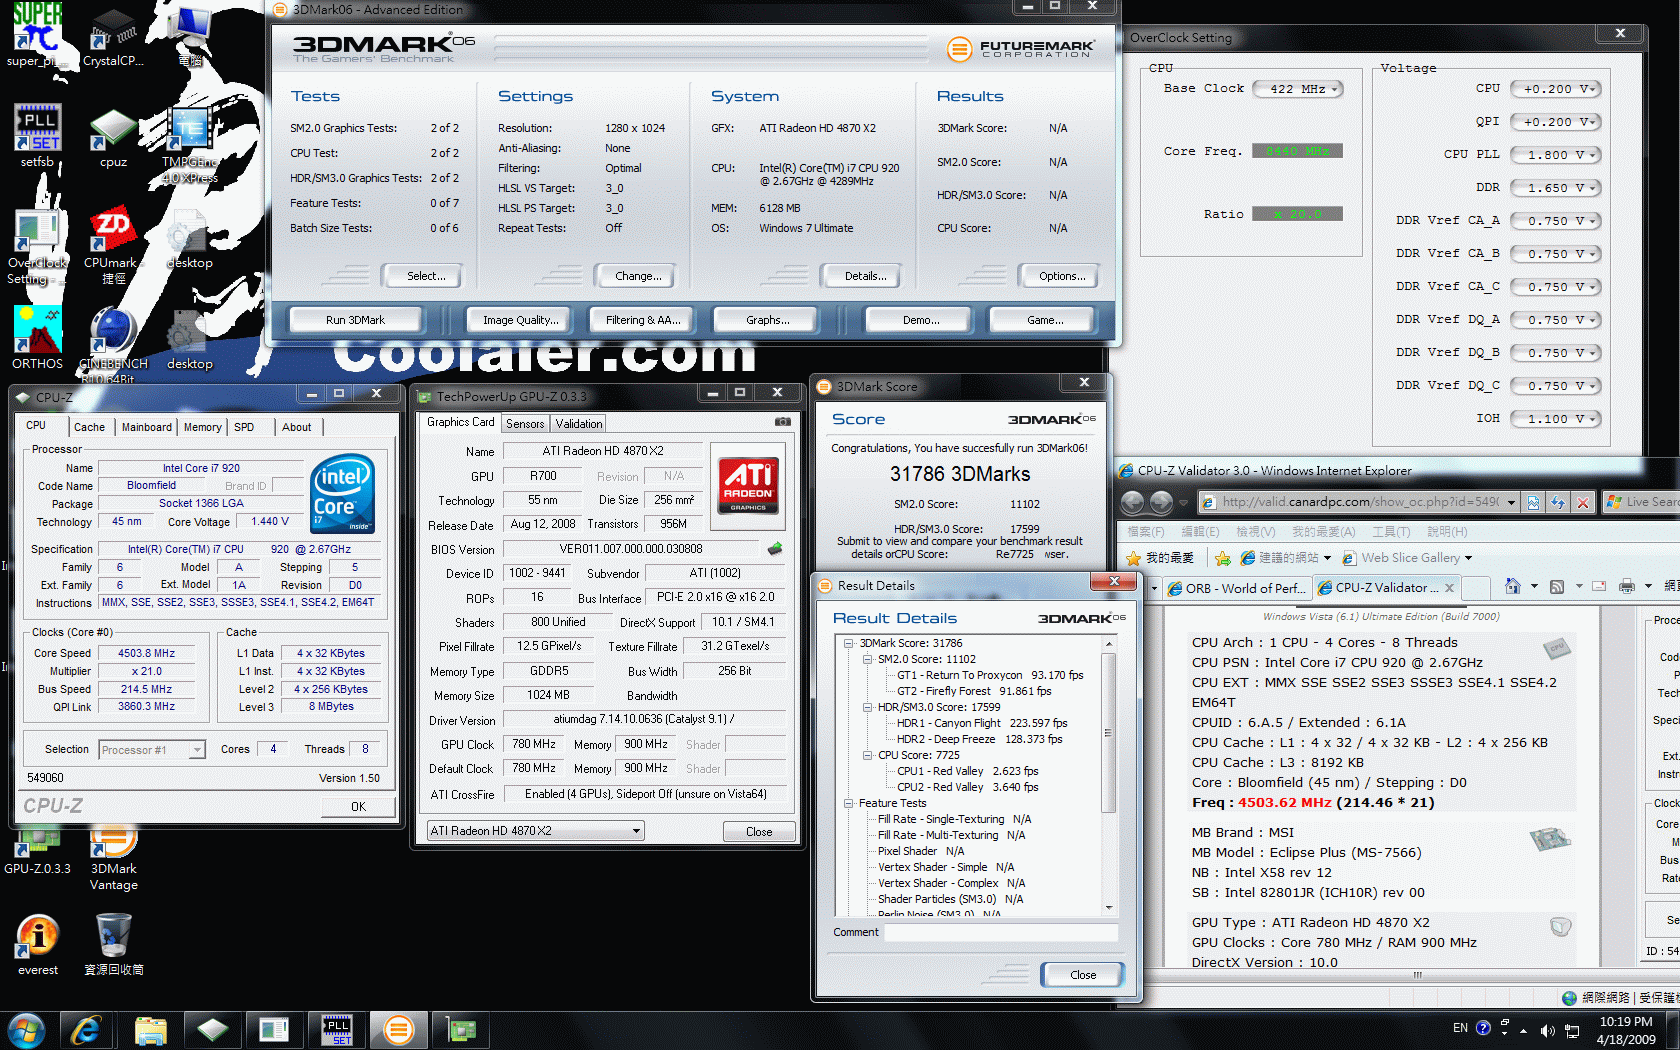This screenshot has width=1680, height=1050.
Task: Switch to the GPU-Z Sensors tab
Action: pos(525,424)
